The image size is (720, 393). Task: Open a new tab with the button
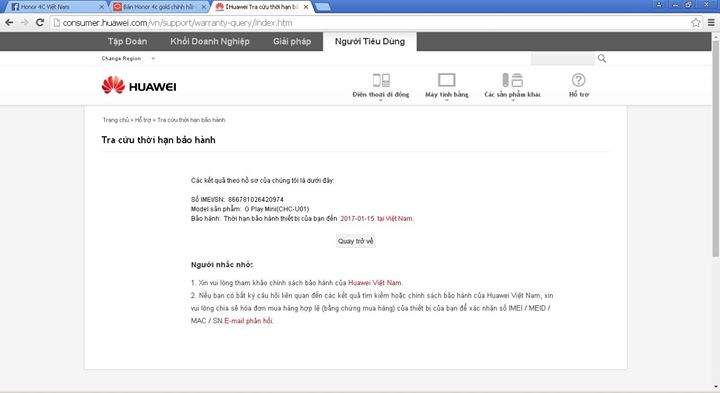323,7
